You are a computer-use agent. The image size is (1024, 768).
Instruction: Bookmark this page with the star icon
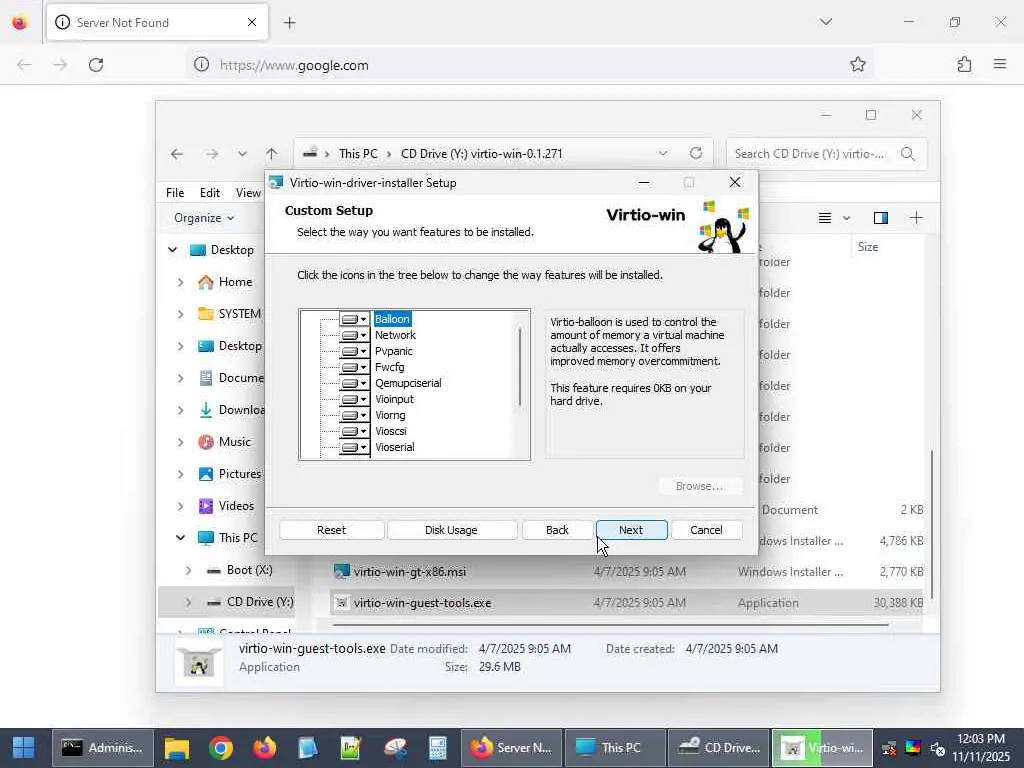857,64
